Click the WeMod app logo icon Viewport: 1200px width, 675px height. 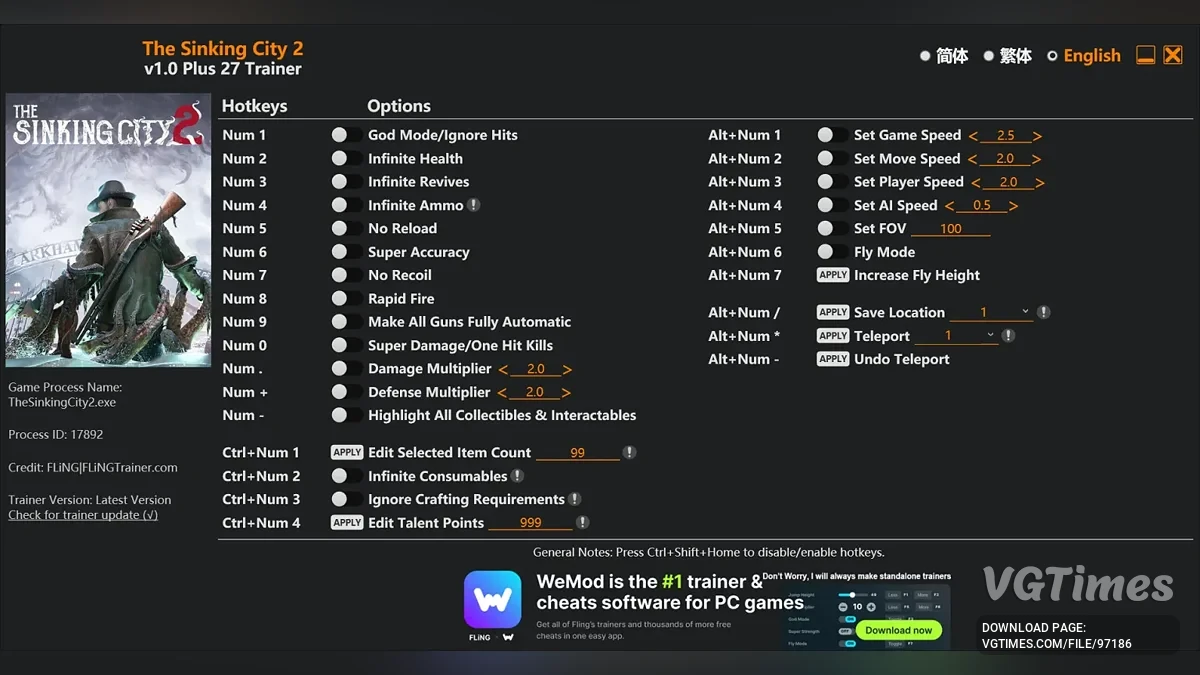click(492, 600)
